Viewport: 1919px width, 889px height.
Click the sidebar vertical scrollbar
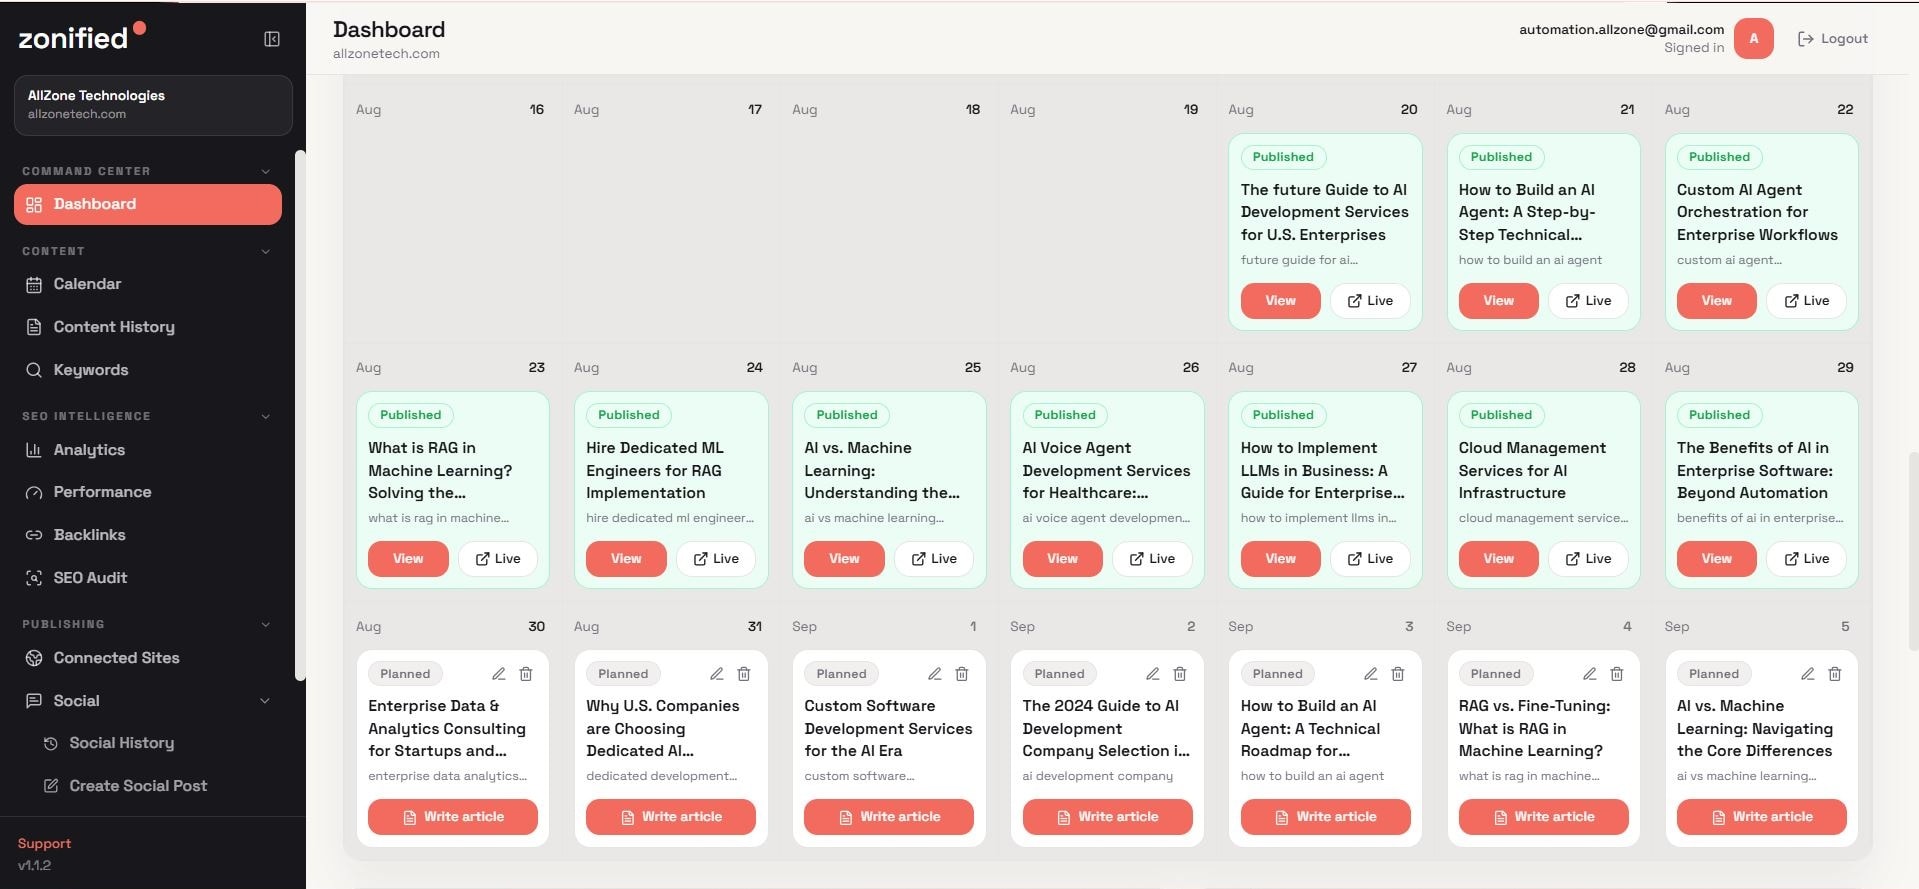pyautogui.click(x=300, y=415)
